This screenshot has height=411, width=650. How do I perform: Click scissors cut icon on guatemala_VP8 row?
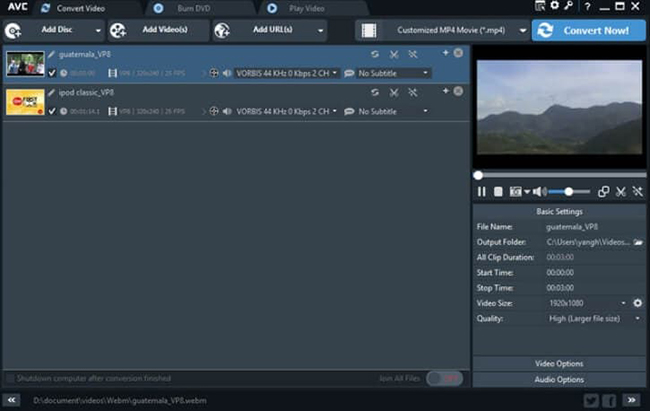[394, 54]
